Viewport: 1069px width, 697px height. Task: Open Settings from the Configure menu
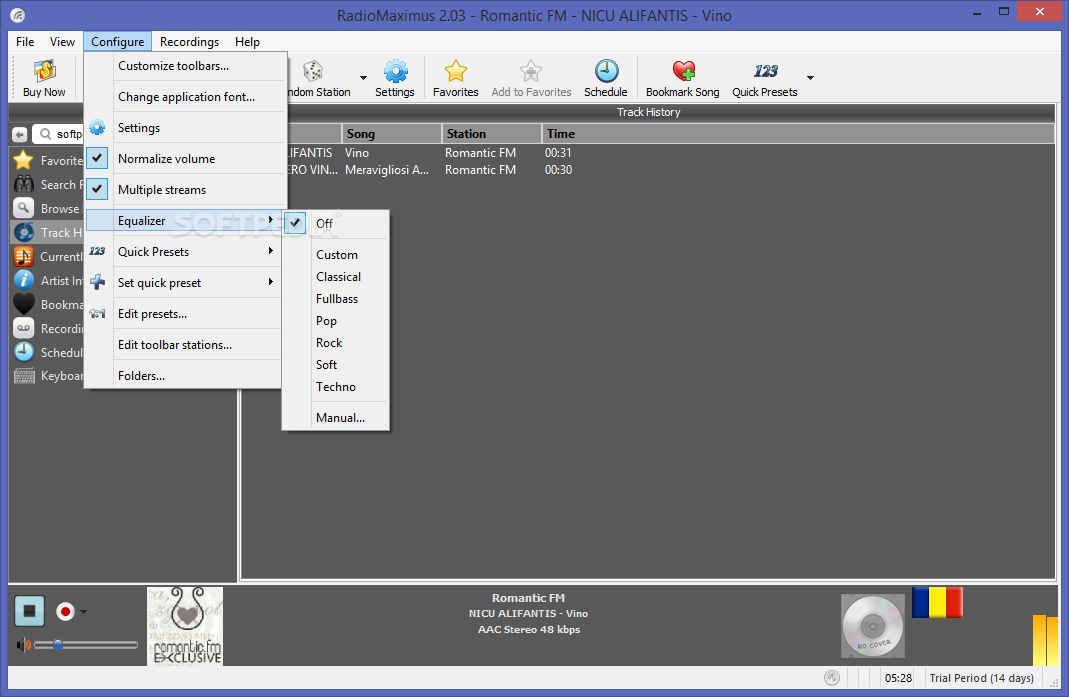184,128
